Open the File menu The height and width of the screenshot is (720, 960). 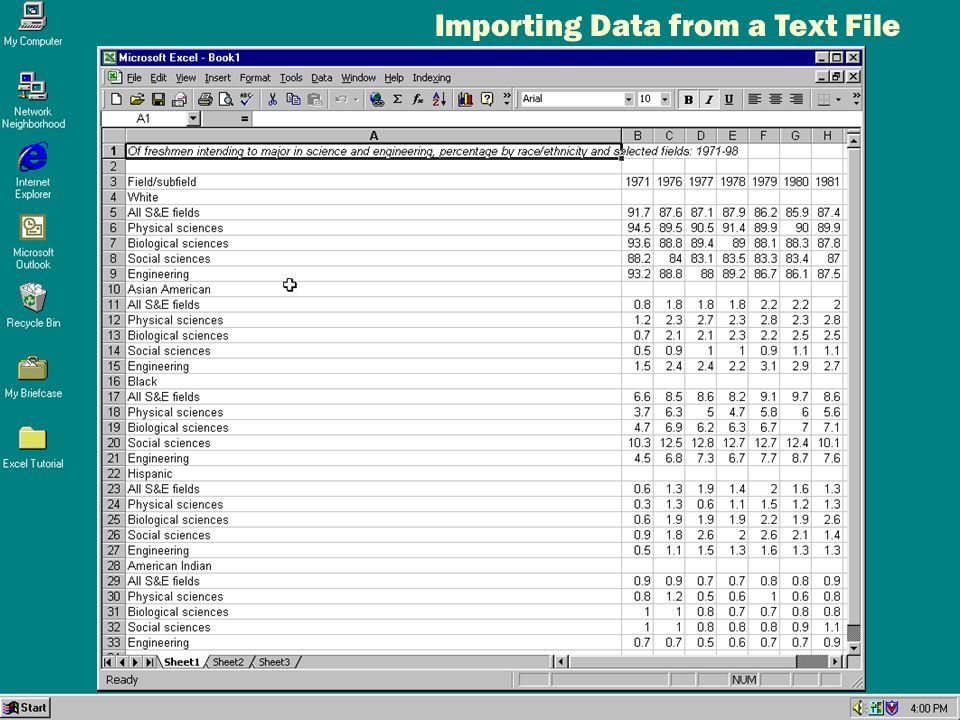134,78
